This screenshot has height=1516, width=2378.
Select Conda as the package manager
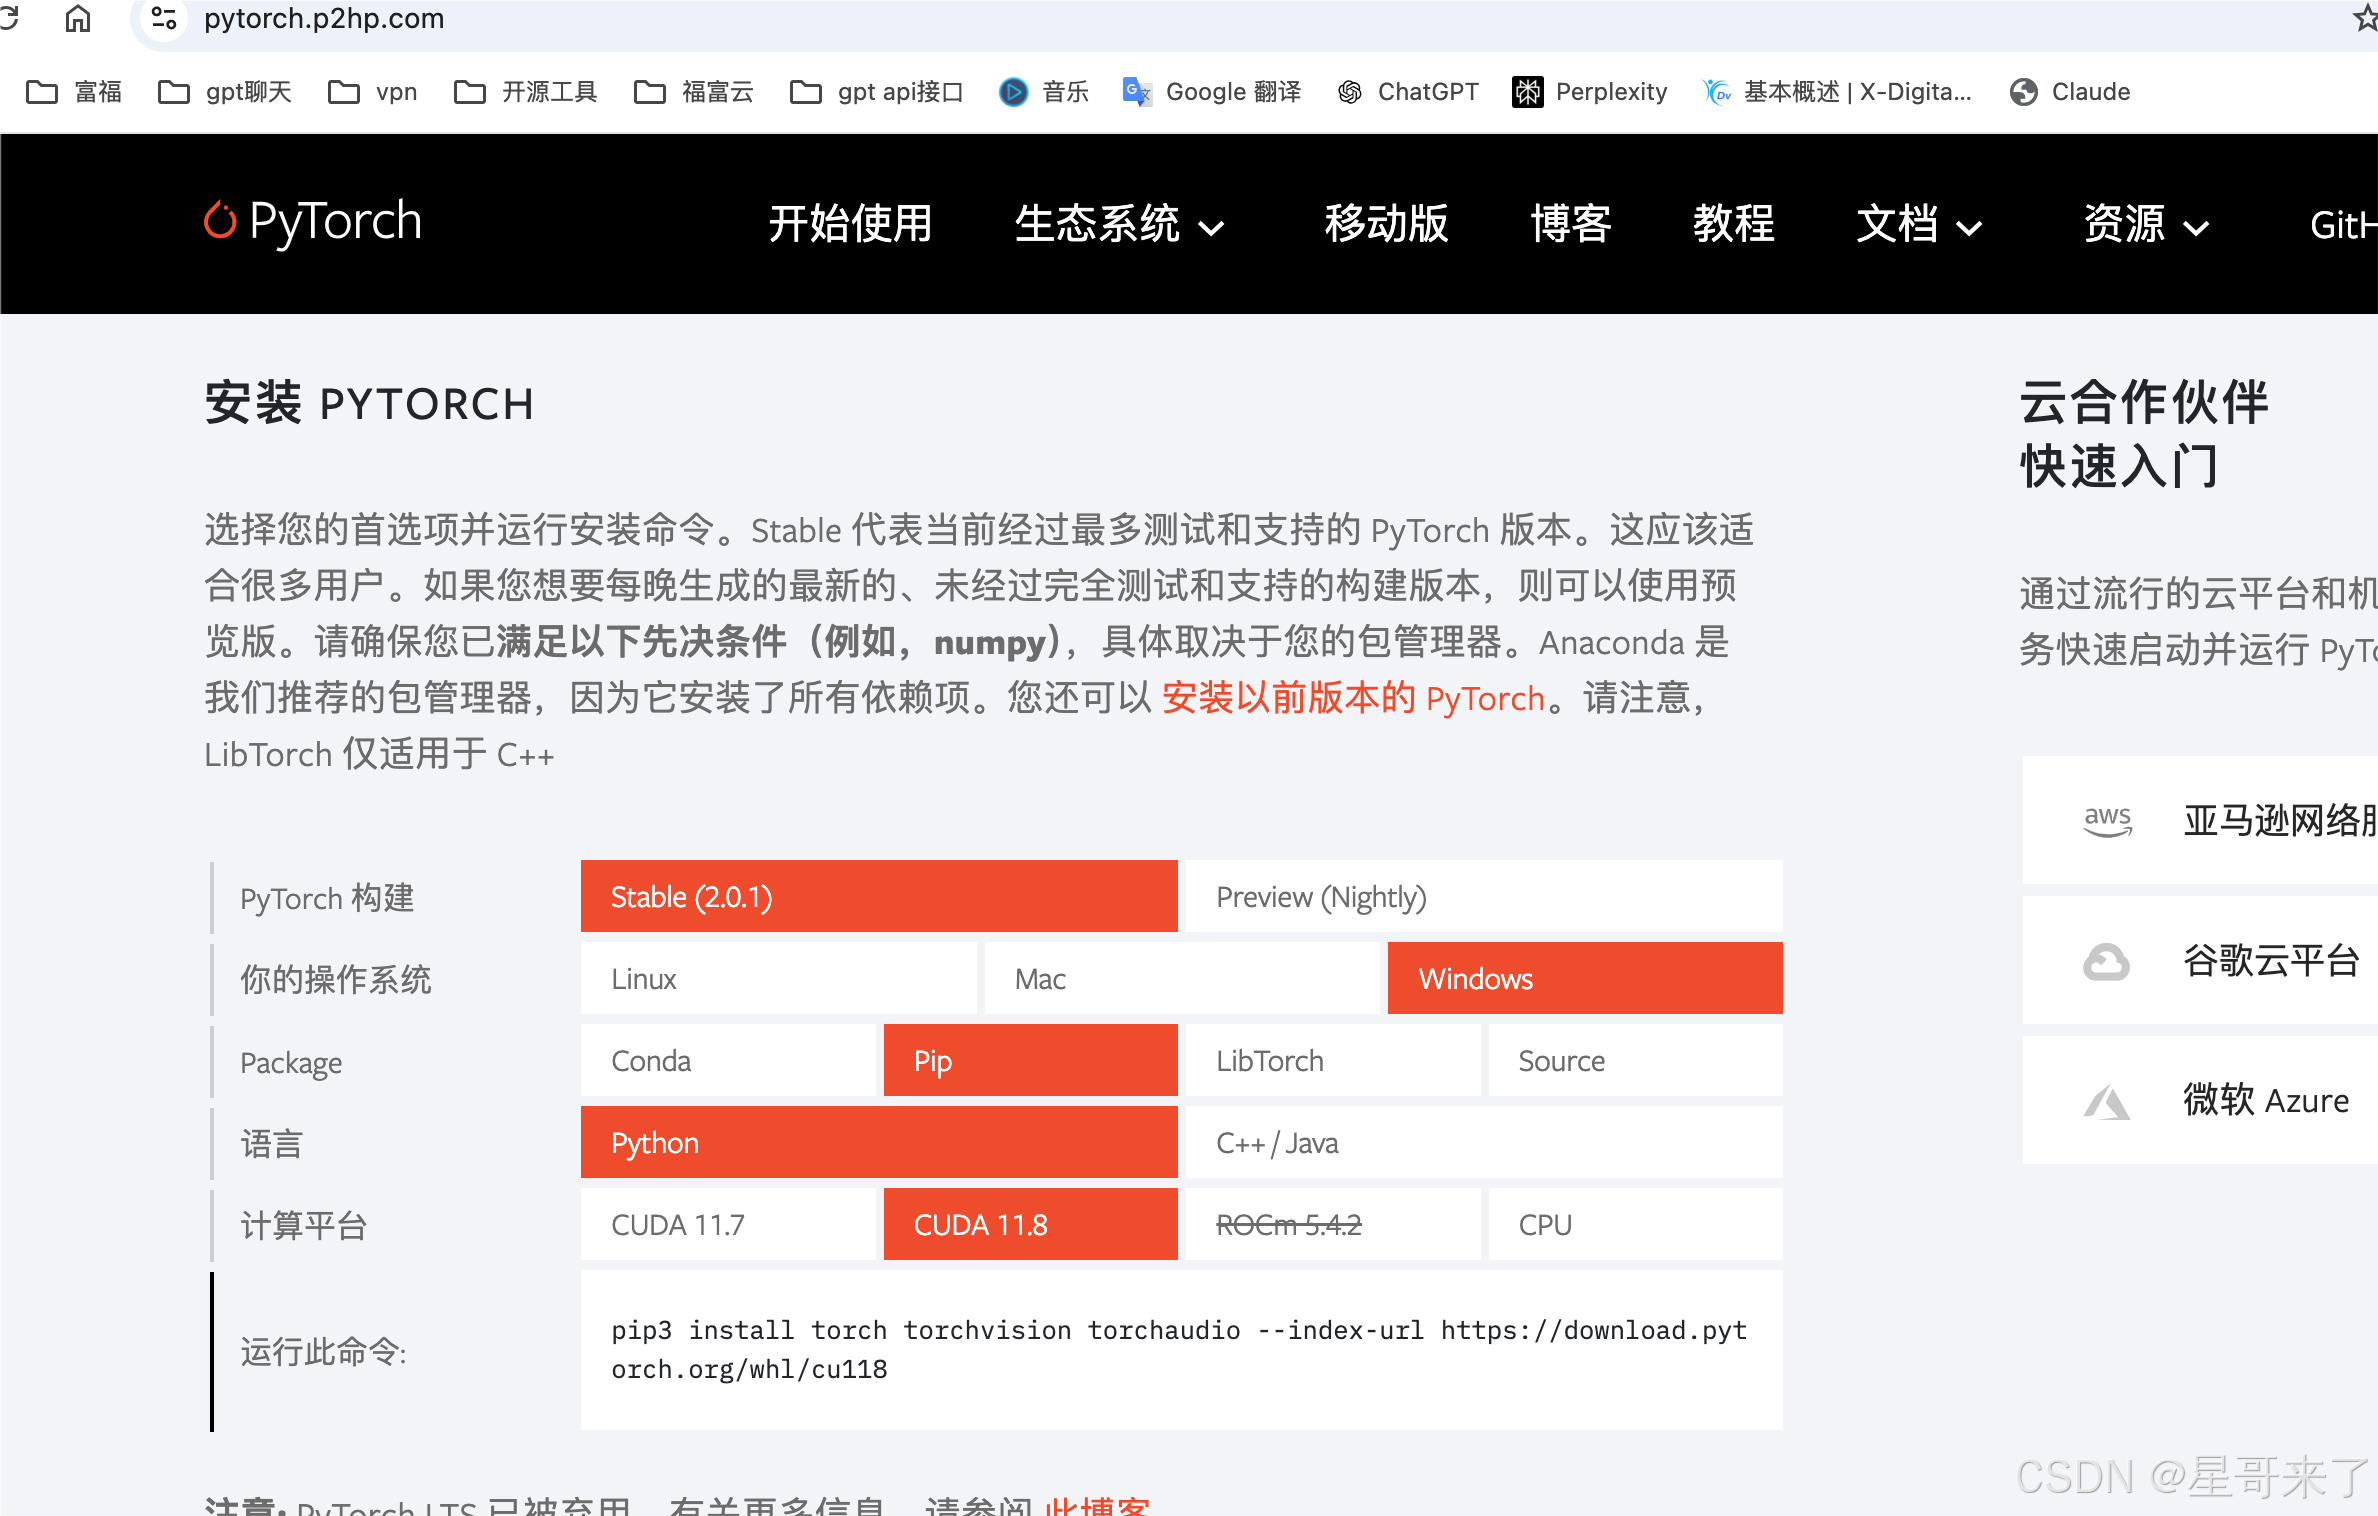point(729,1060)
